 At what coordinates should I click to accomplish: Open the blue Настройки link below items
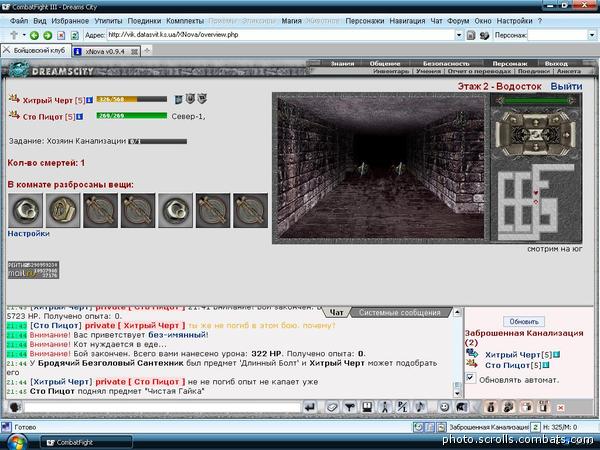(x=29, y=233)
